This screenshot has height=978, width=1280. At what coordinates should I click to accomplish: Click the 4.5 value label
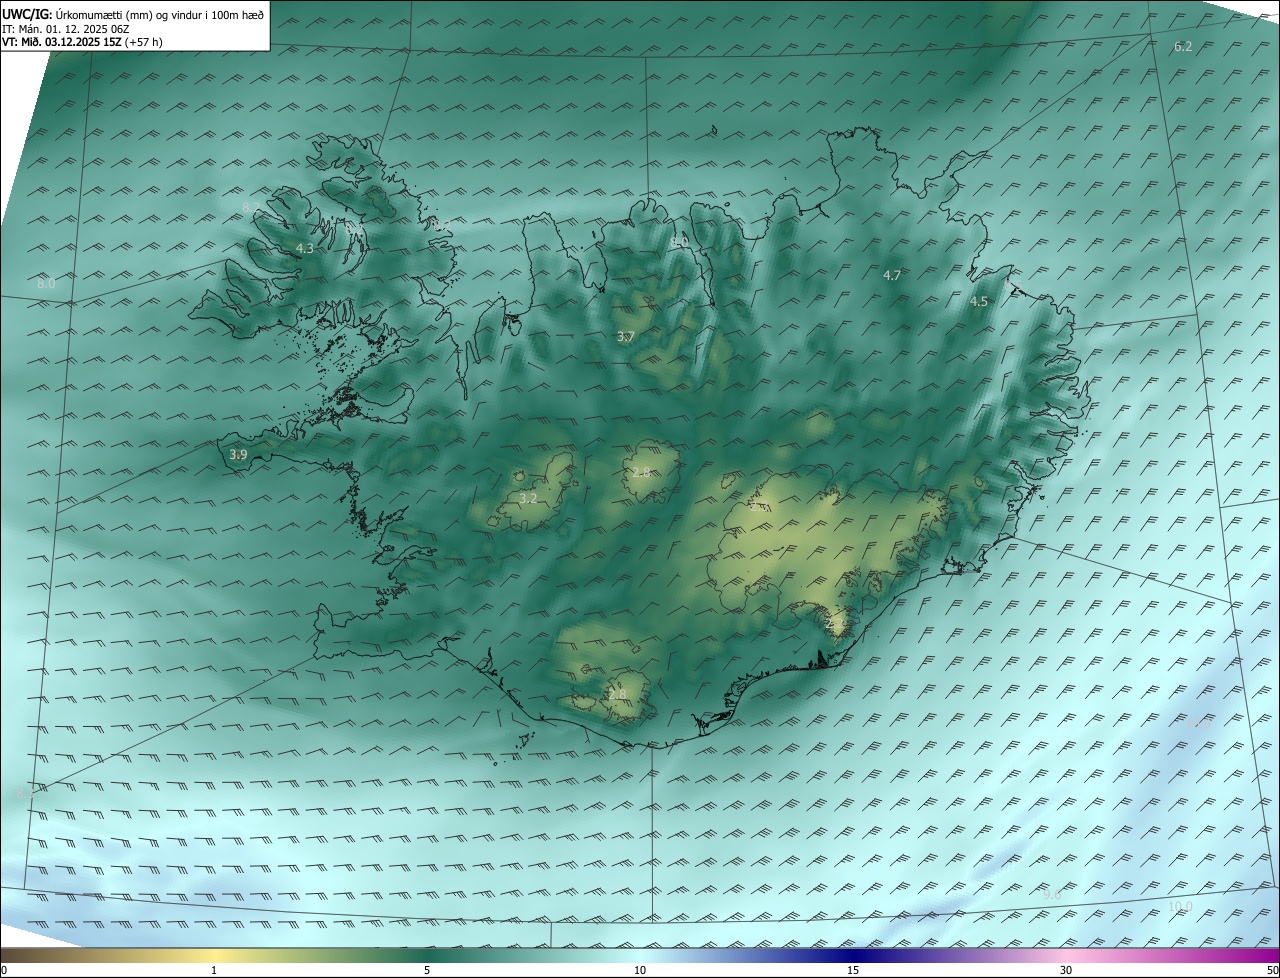pos(979,301)
